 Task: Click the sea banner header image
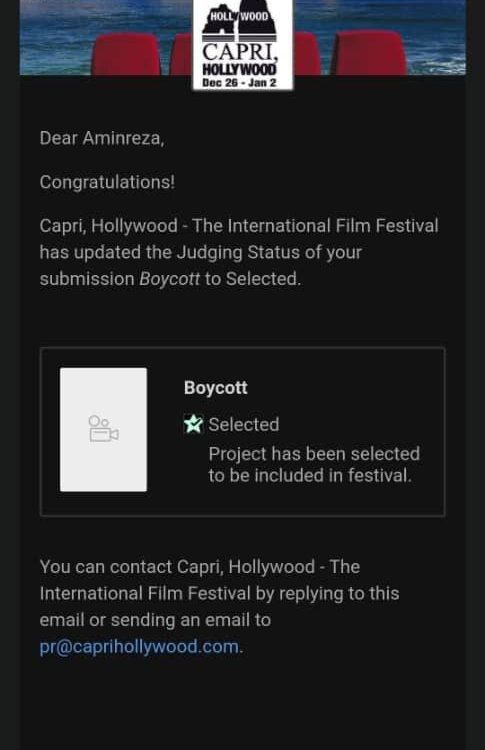242,37
